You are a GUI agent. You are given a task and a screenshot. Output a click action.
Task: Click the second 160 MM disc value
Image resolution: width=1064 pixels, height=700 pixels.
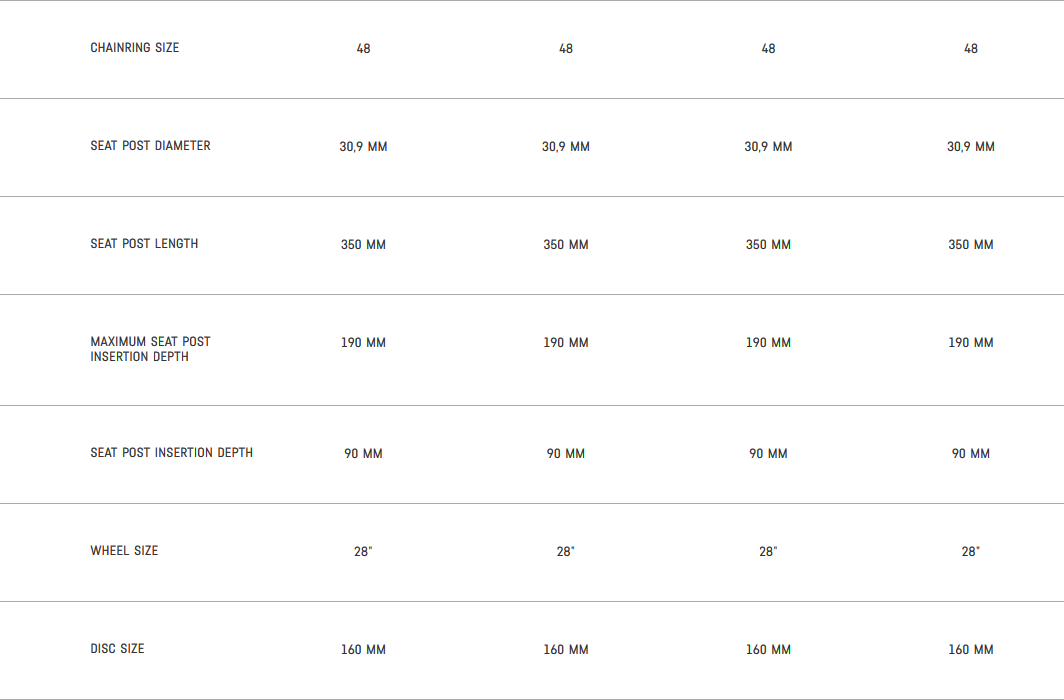pos(566,650)
